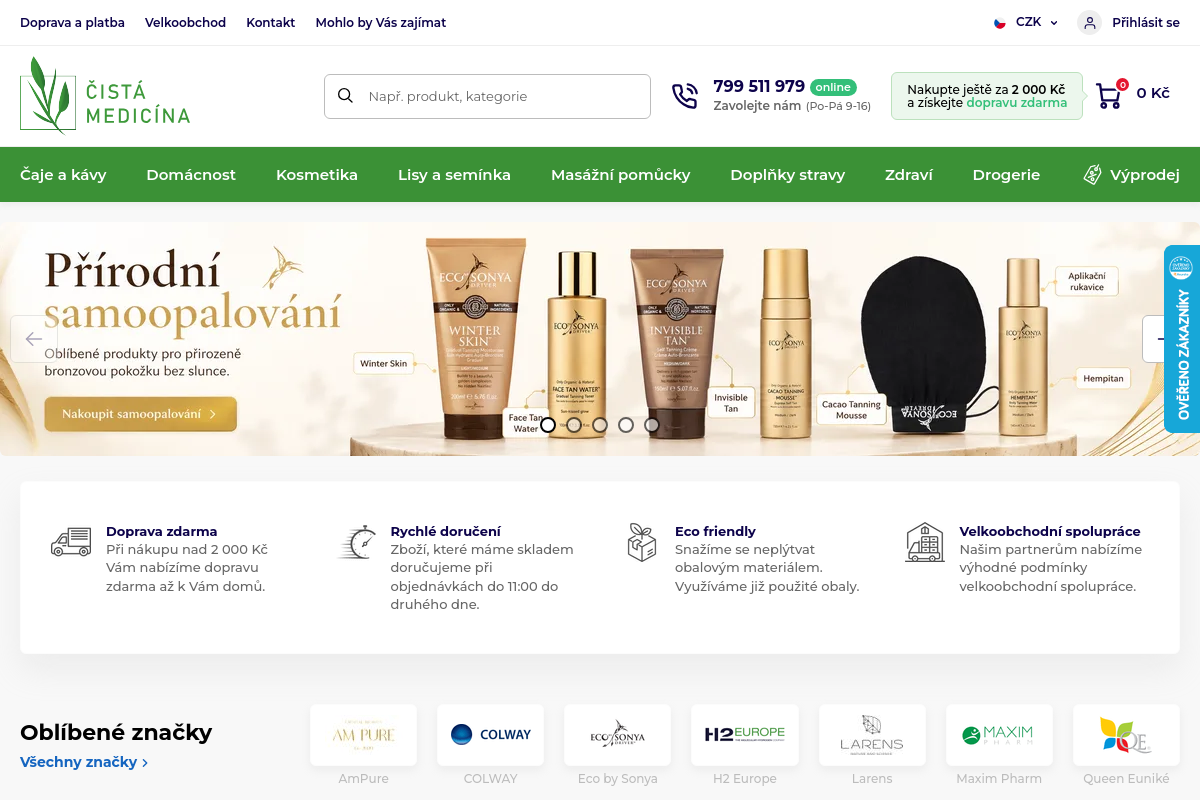Click the Hempitan product label
The width and height of the screenshot is (1200, 800).
[x=1103, y=379]
